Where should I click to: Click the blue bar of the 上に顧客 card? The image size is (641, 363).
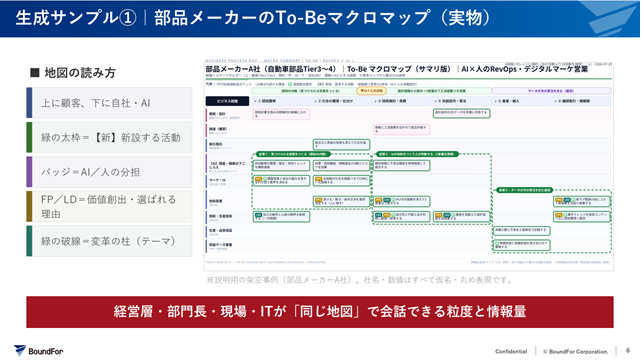29,103
